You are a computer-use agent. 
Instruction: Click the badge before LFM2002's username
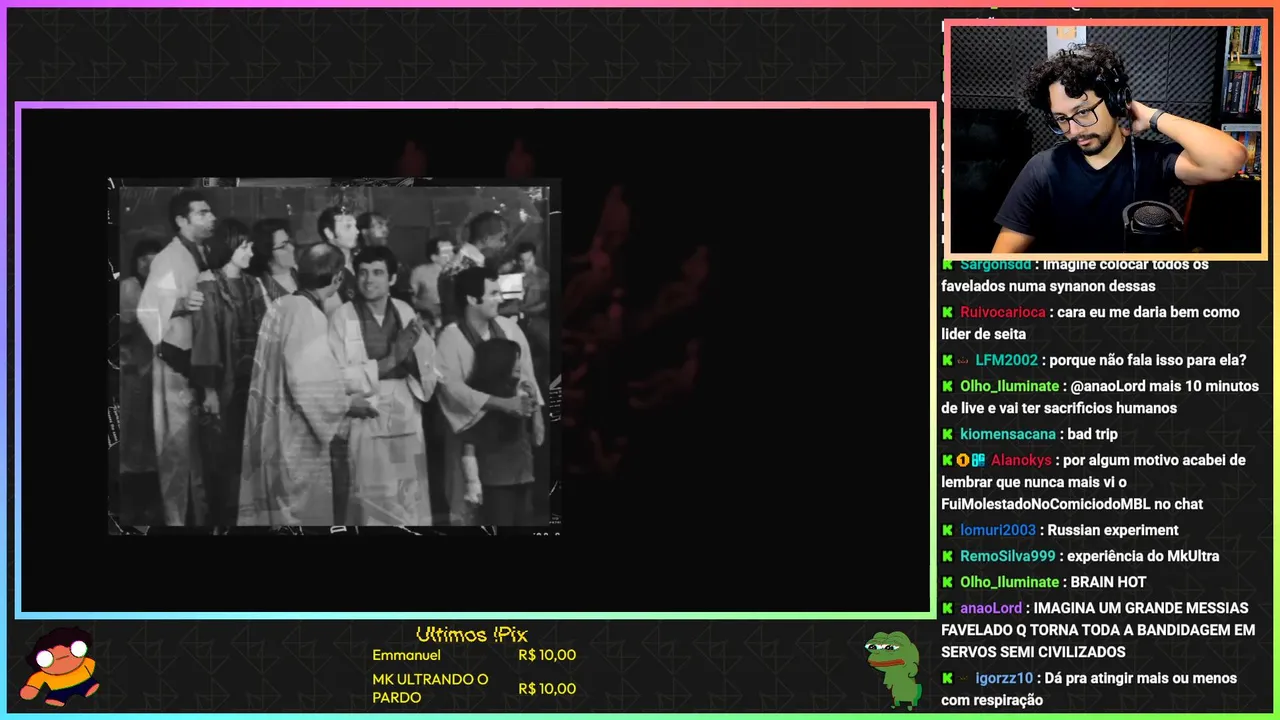click(x=963, y=360)
